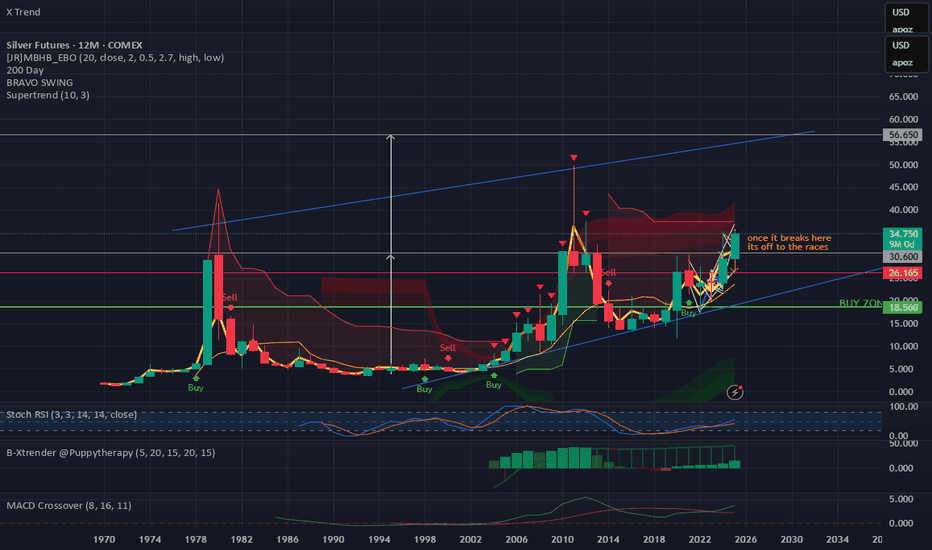
Task: Click the Sell signal marker near 2014
Action: 608,276
